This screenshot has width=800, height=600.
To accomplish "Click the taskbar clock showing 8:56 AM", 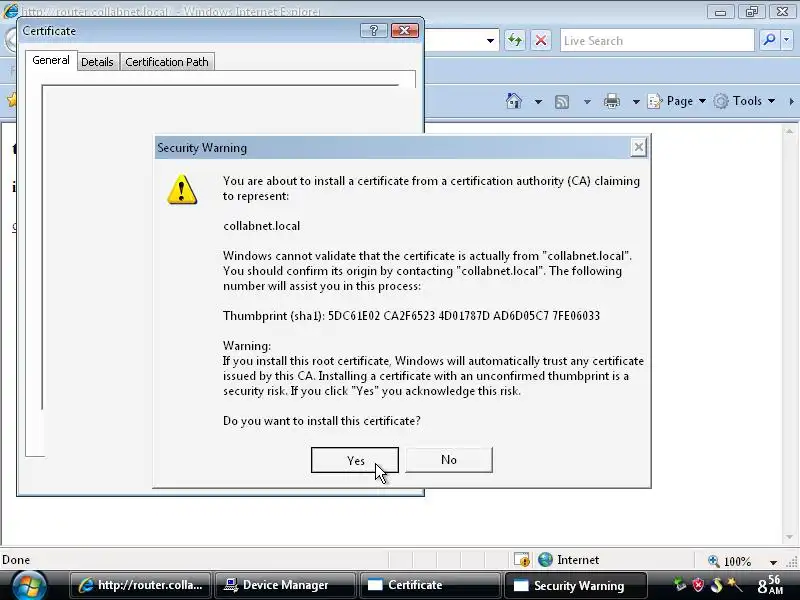I will (769, 585).
